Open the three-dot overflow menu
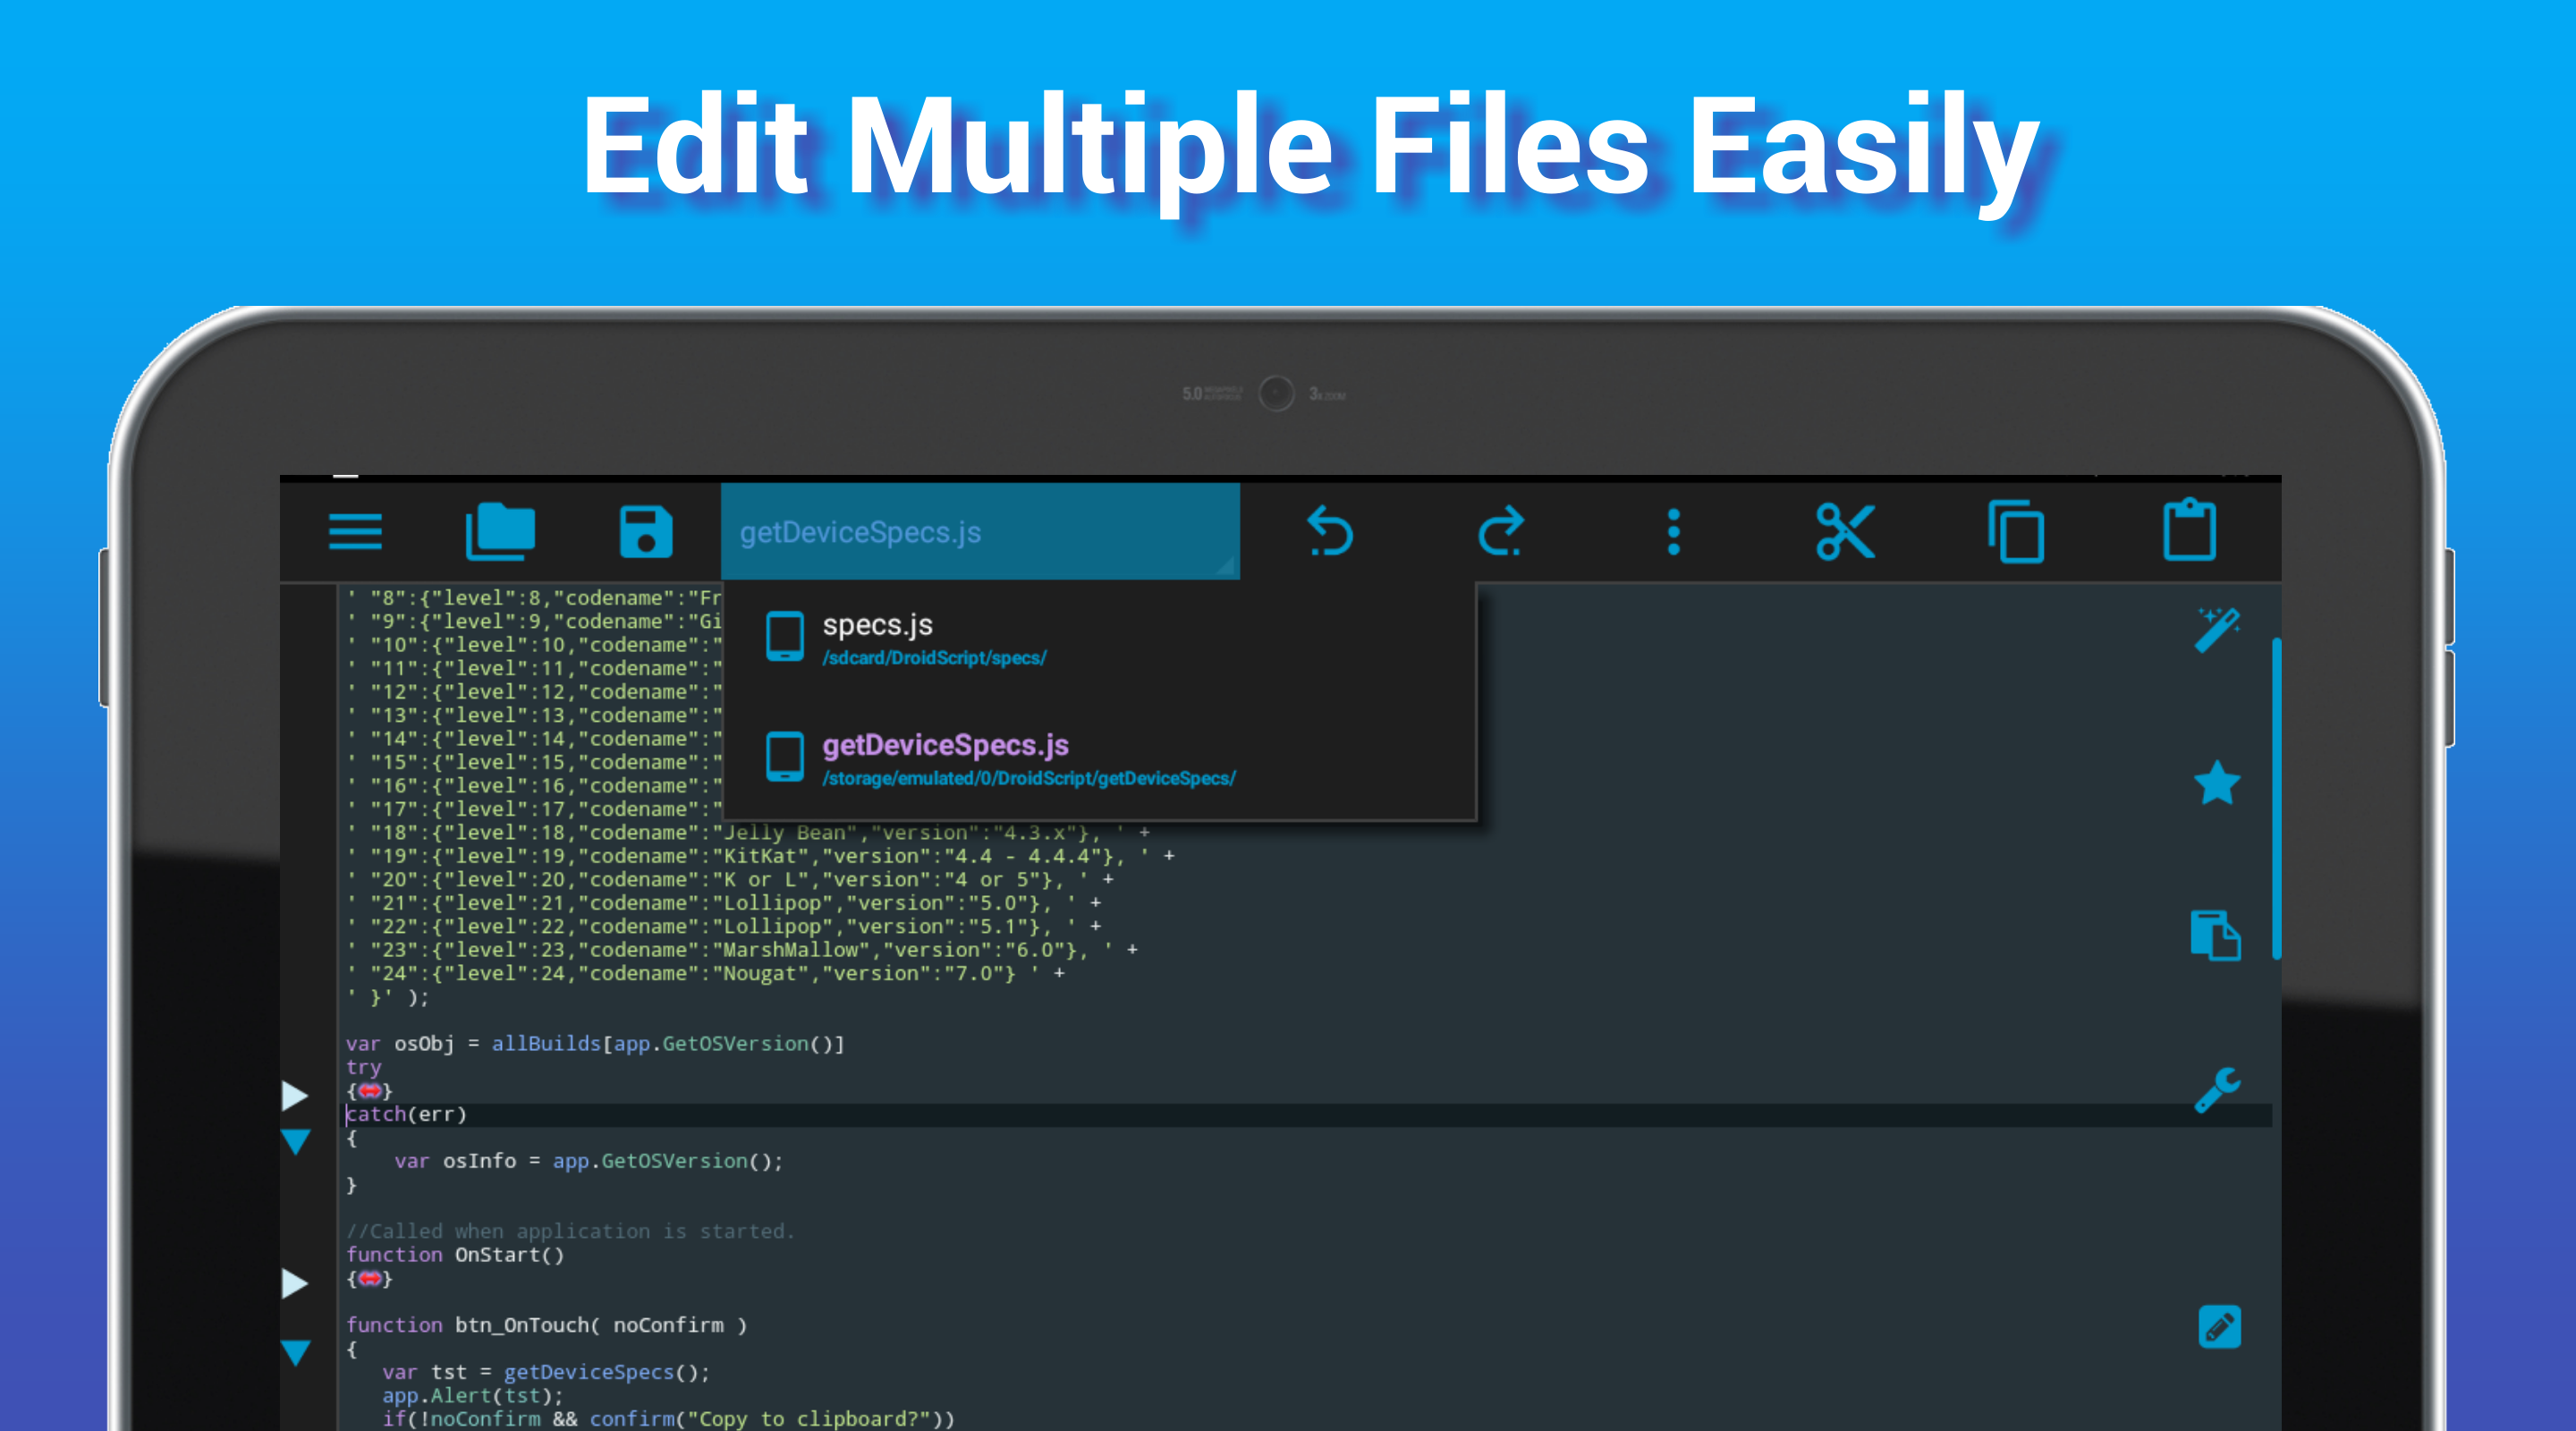This screenshot has width=2576, height=1431. 1673,531
